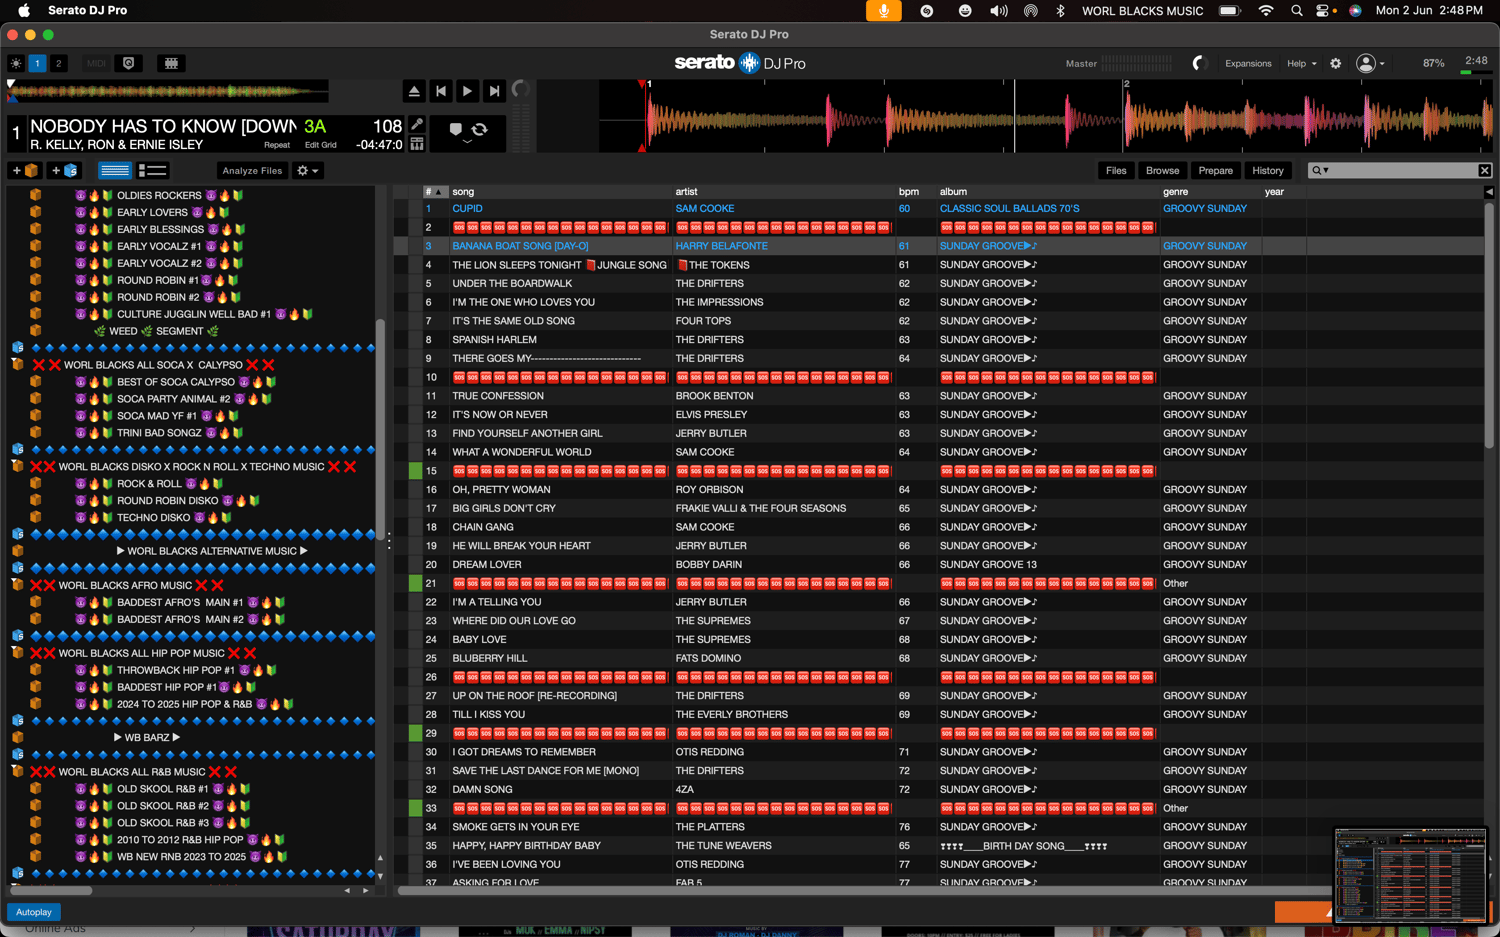Click the Analyze Files button
1500x937 pixels.
pyautogui.click(x=252, y=171)
